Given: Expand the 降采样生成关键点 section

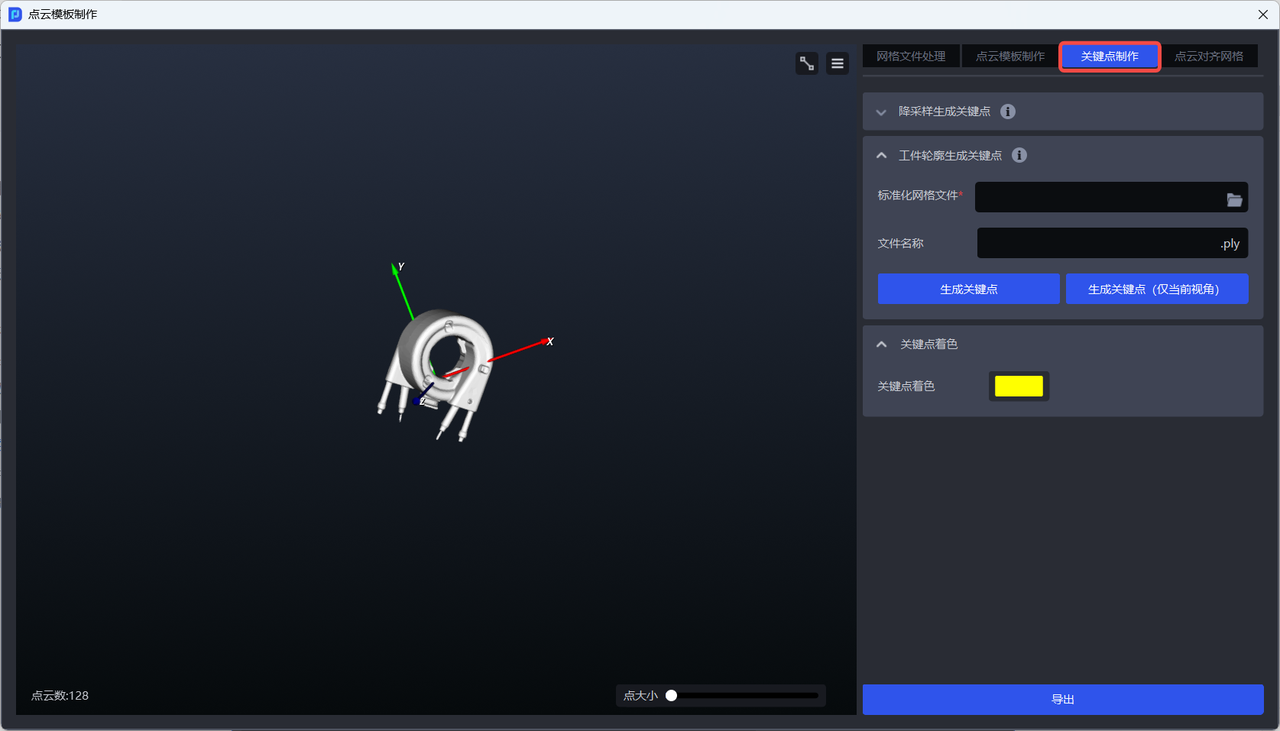Looking at the screenshot, I should 881,112.
